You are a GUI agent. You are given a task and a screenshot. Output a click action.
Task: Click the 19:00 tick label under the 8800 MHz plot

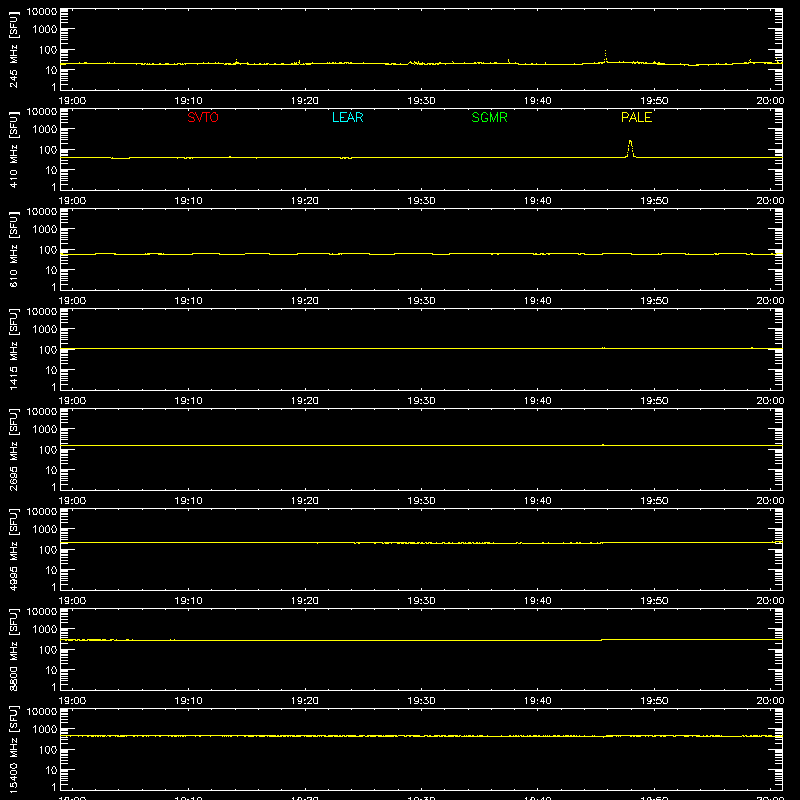[72, 701]
